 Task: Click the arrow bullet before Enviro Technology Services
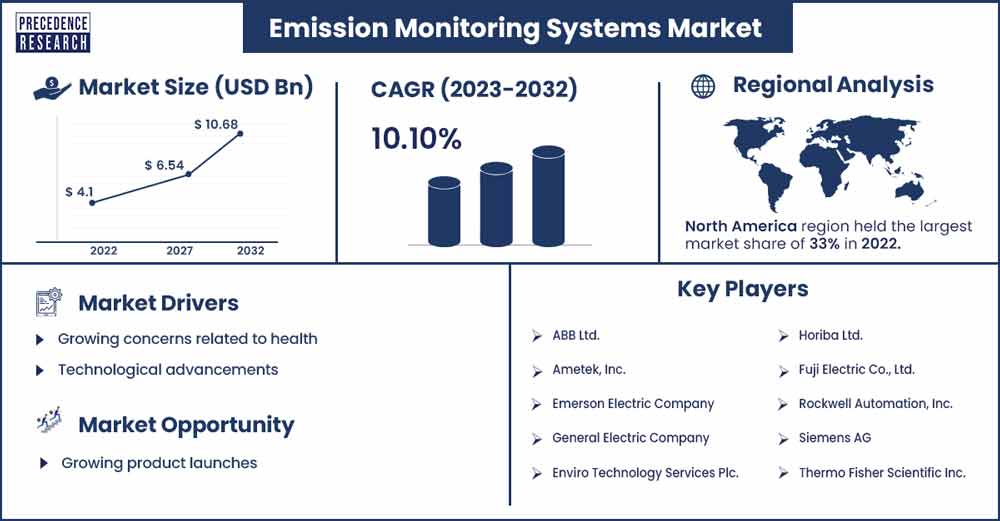pyautogui.click(x=537, y=473)
